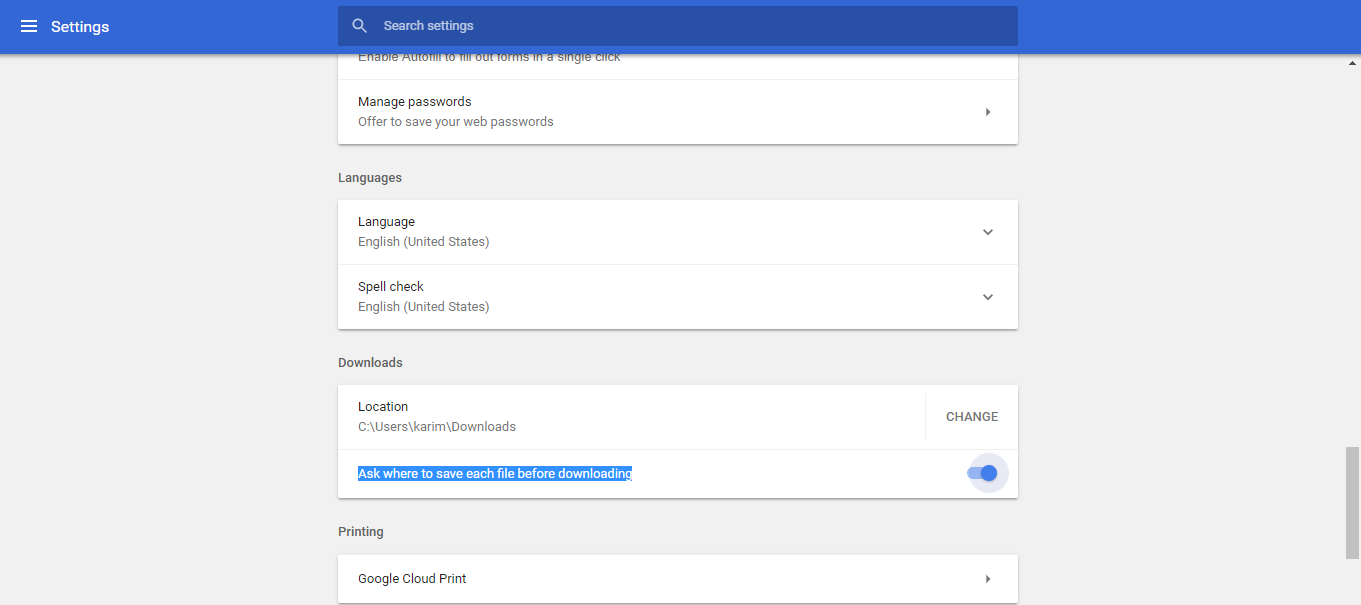The image size is (1361, 605).
Task: Click Offer to save your web passwords text
Action: coord(456,122)
